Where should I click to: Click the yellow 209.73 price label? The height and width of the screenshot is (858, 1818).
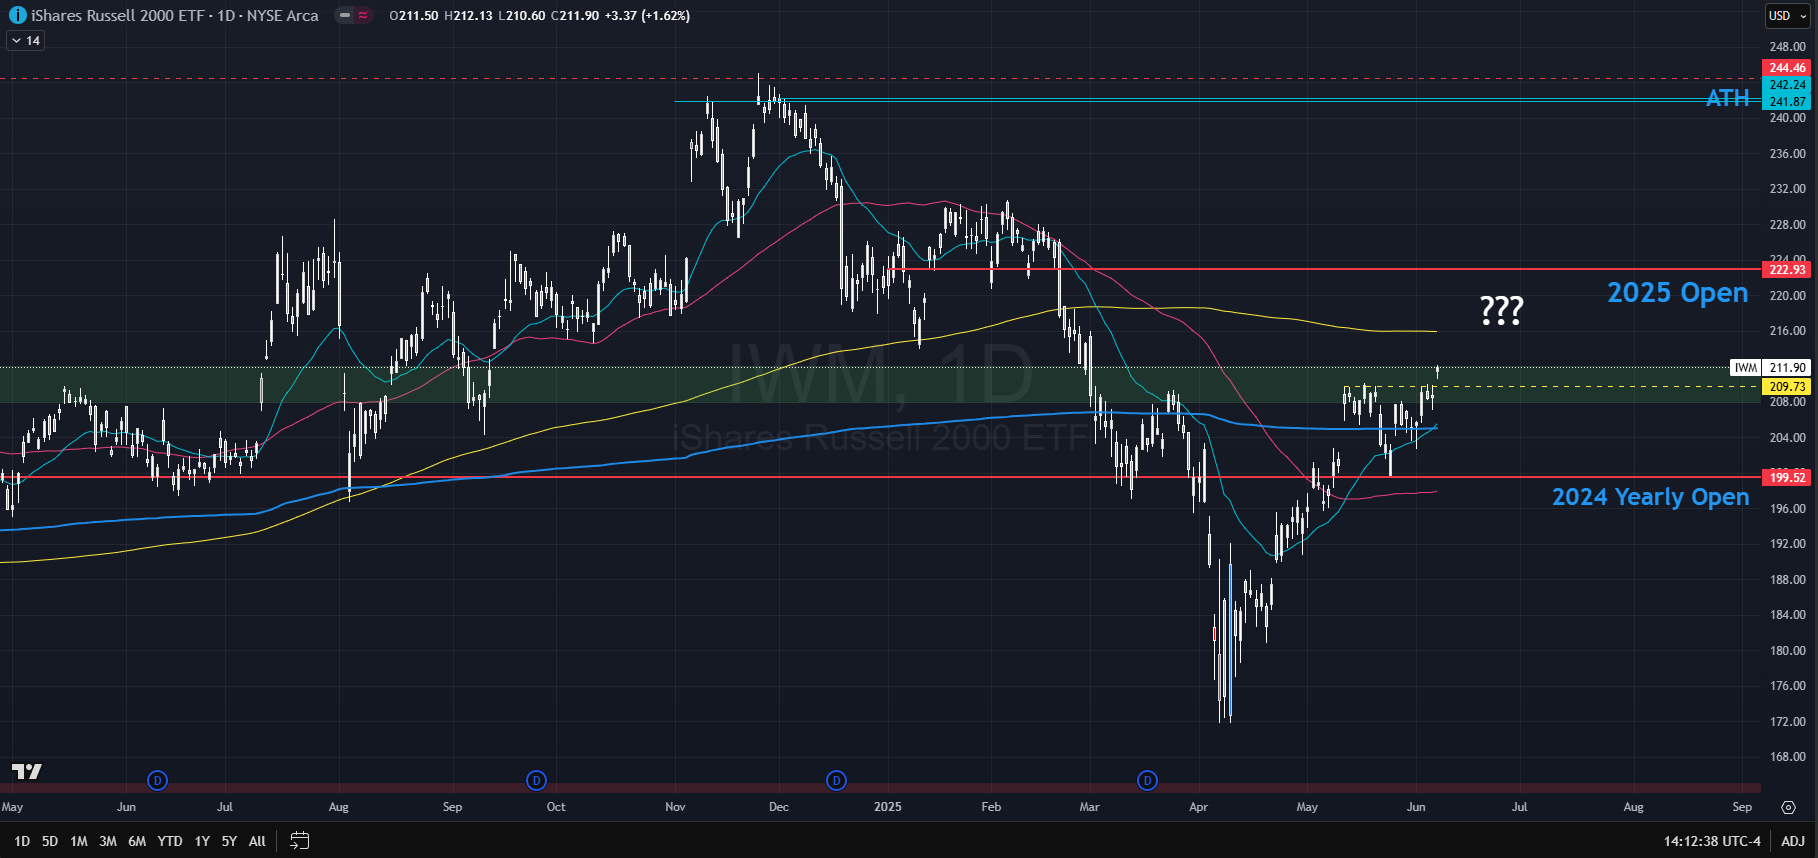(x=1787, y=387)
